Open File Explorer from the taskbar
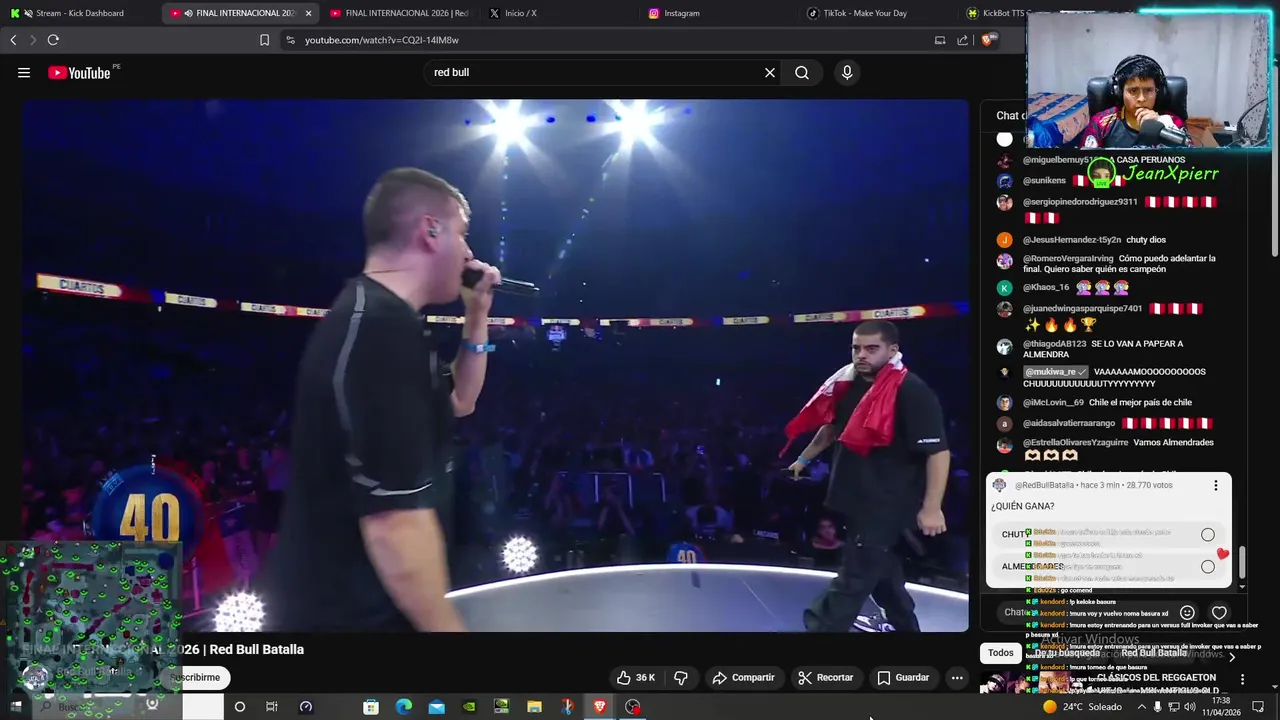The width and height of the screenshot is (1280, 720). [534, 707]
